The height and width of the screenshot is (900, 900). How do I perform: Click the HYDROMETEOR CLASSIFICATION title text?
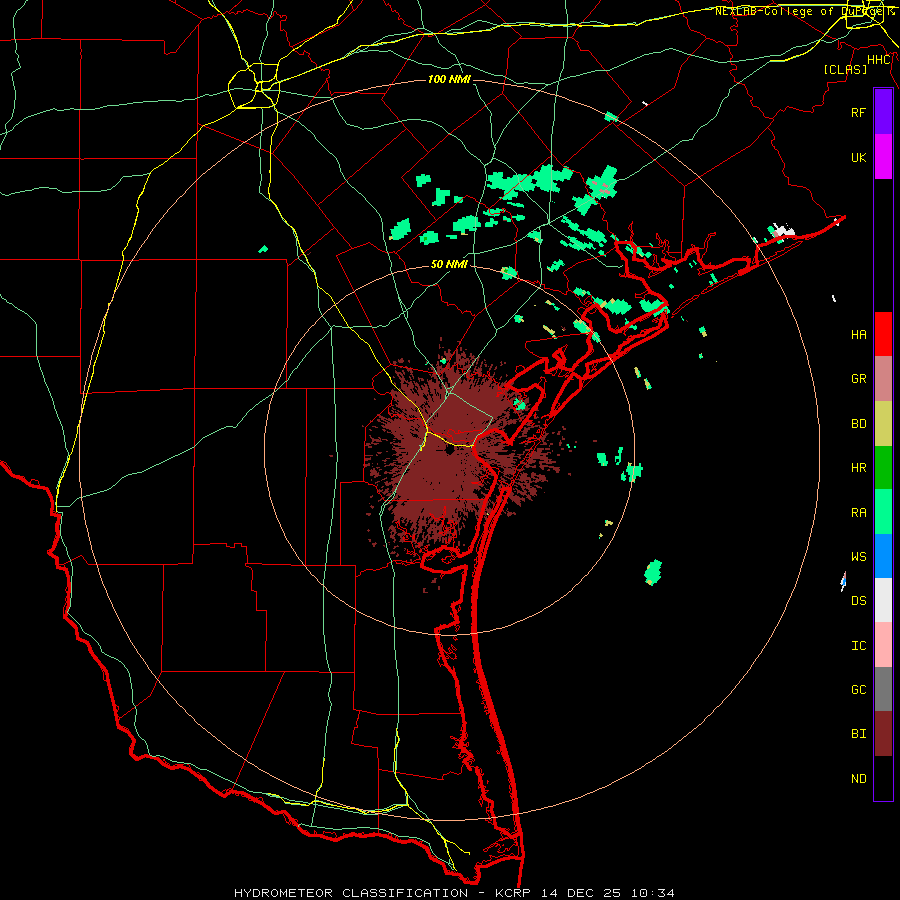[x=351, y=893]
